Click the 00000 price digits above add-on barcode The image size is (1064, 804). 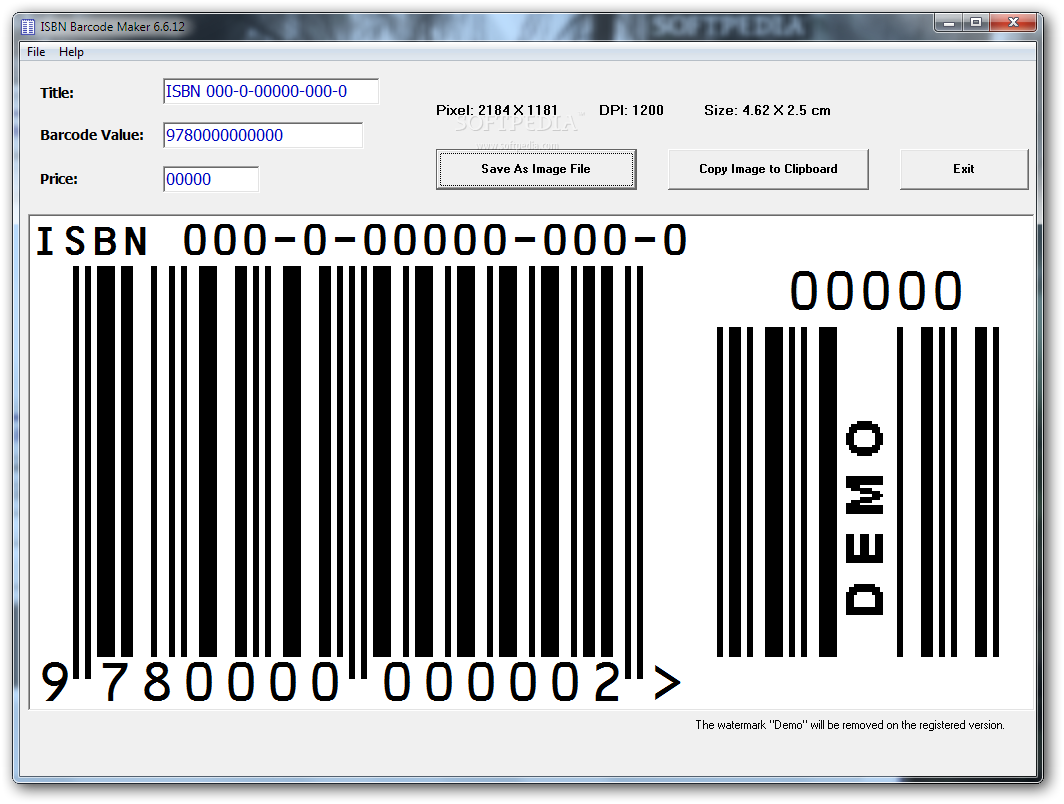tap(876, 291)
